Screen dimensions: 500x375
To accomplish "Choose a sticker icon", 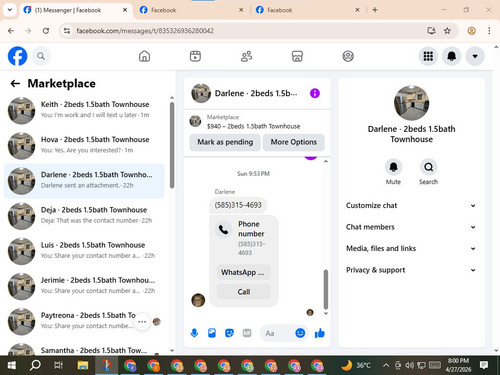I will pos(229,333).
